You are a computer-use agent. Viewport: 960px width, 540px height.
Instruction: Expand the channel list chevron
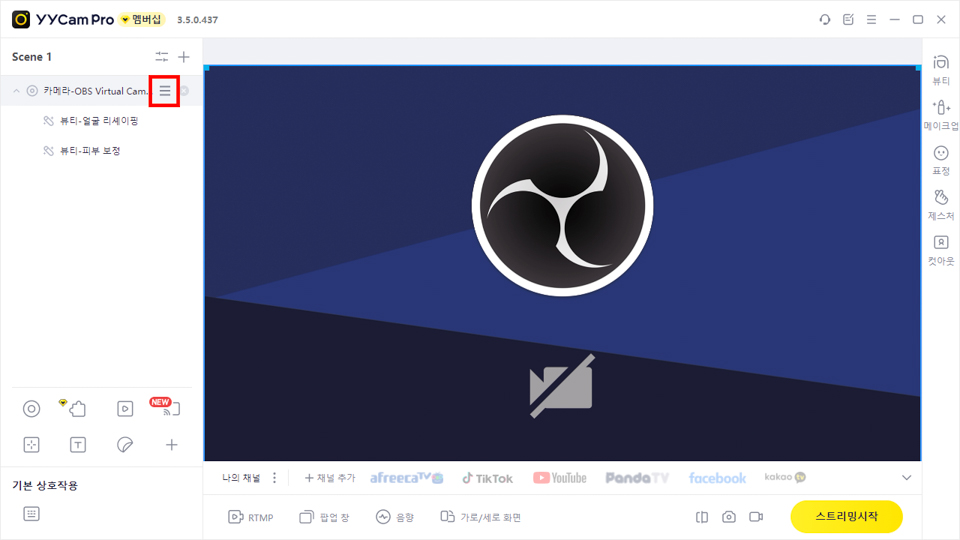(x=907, y=478)
